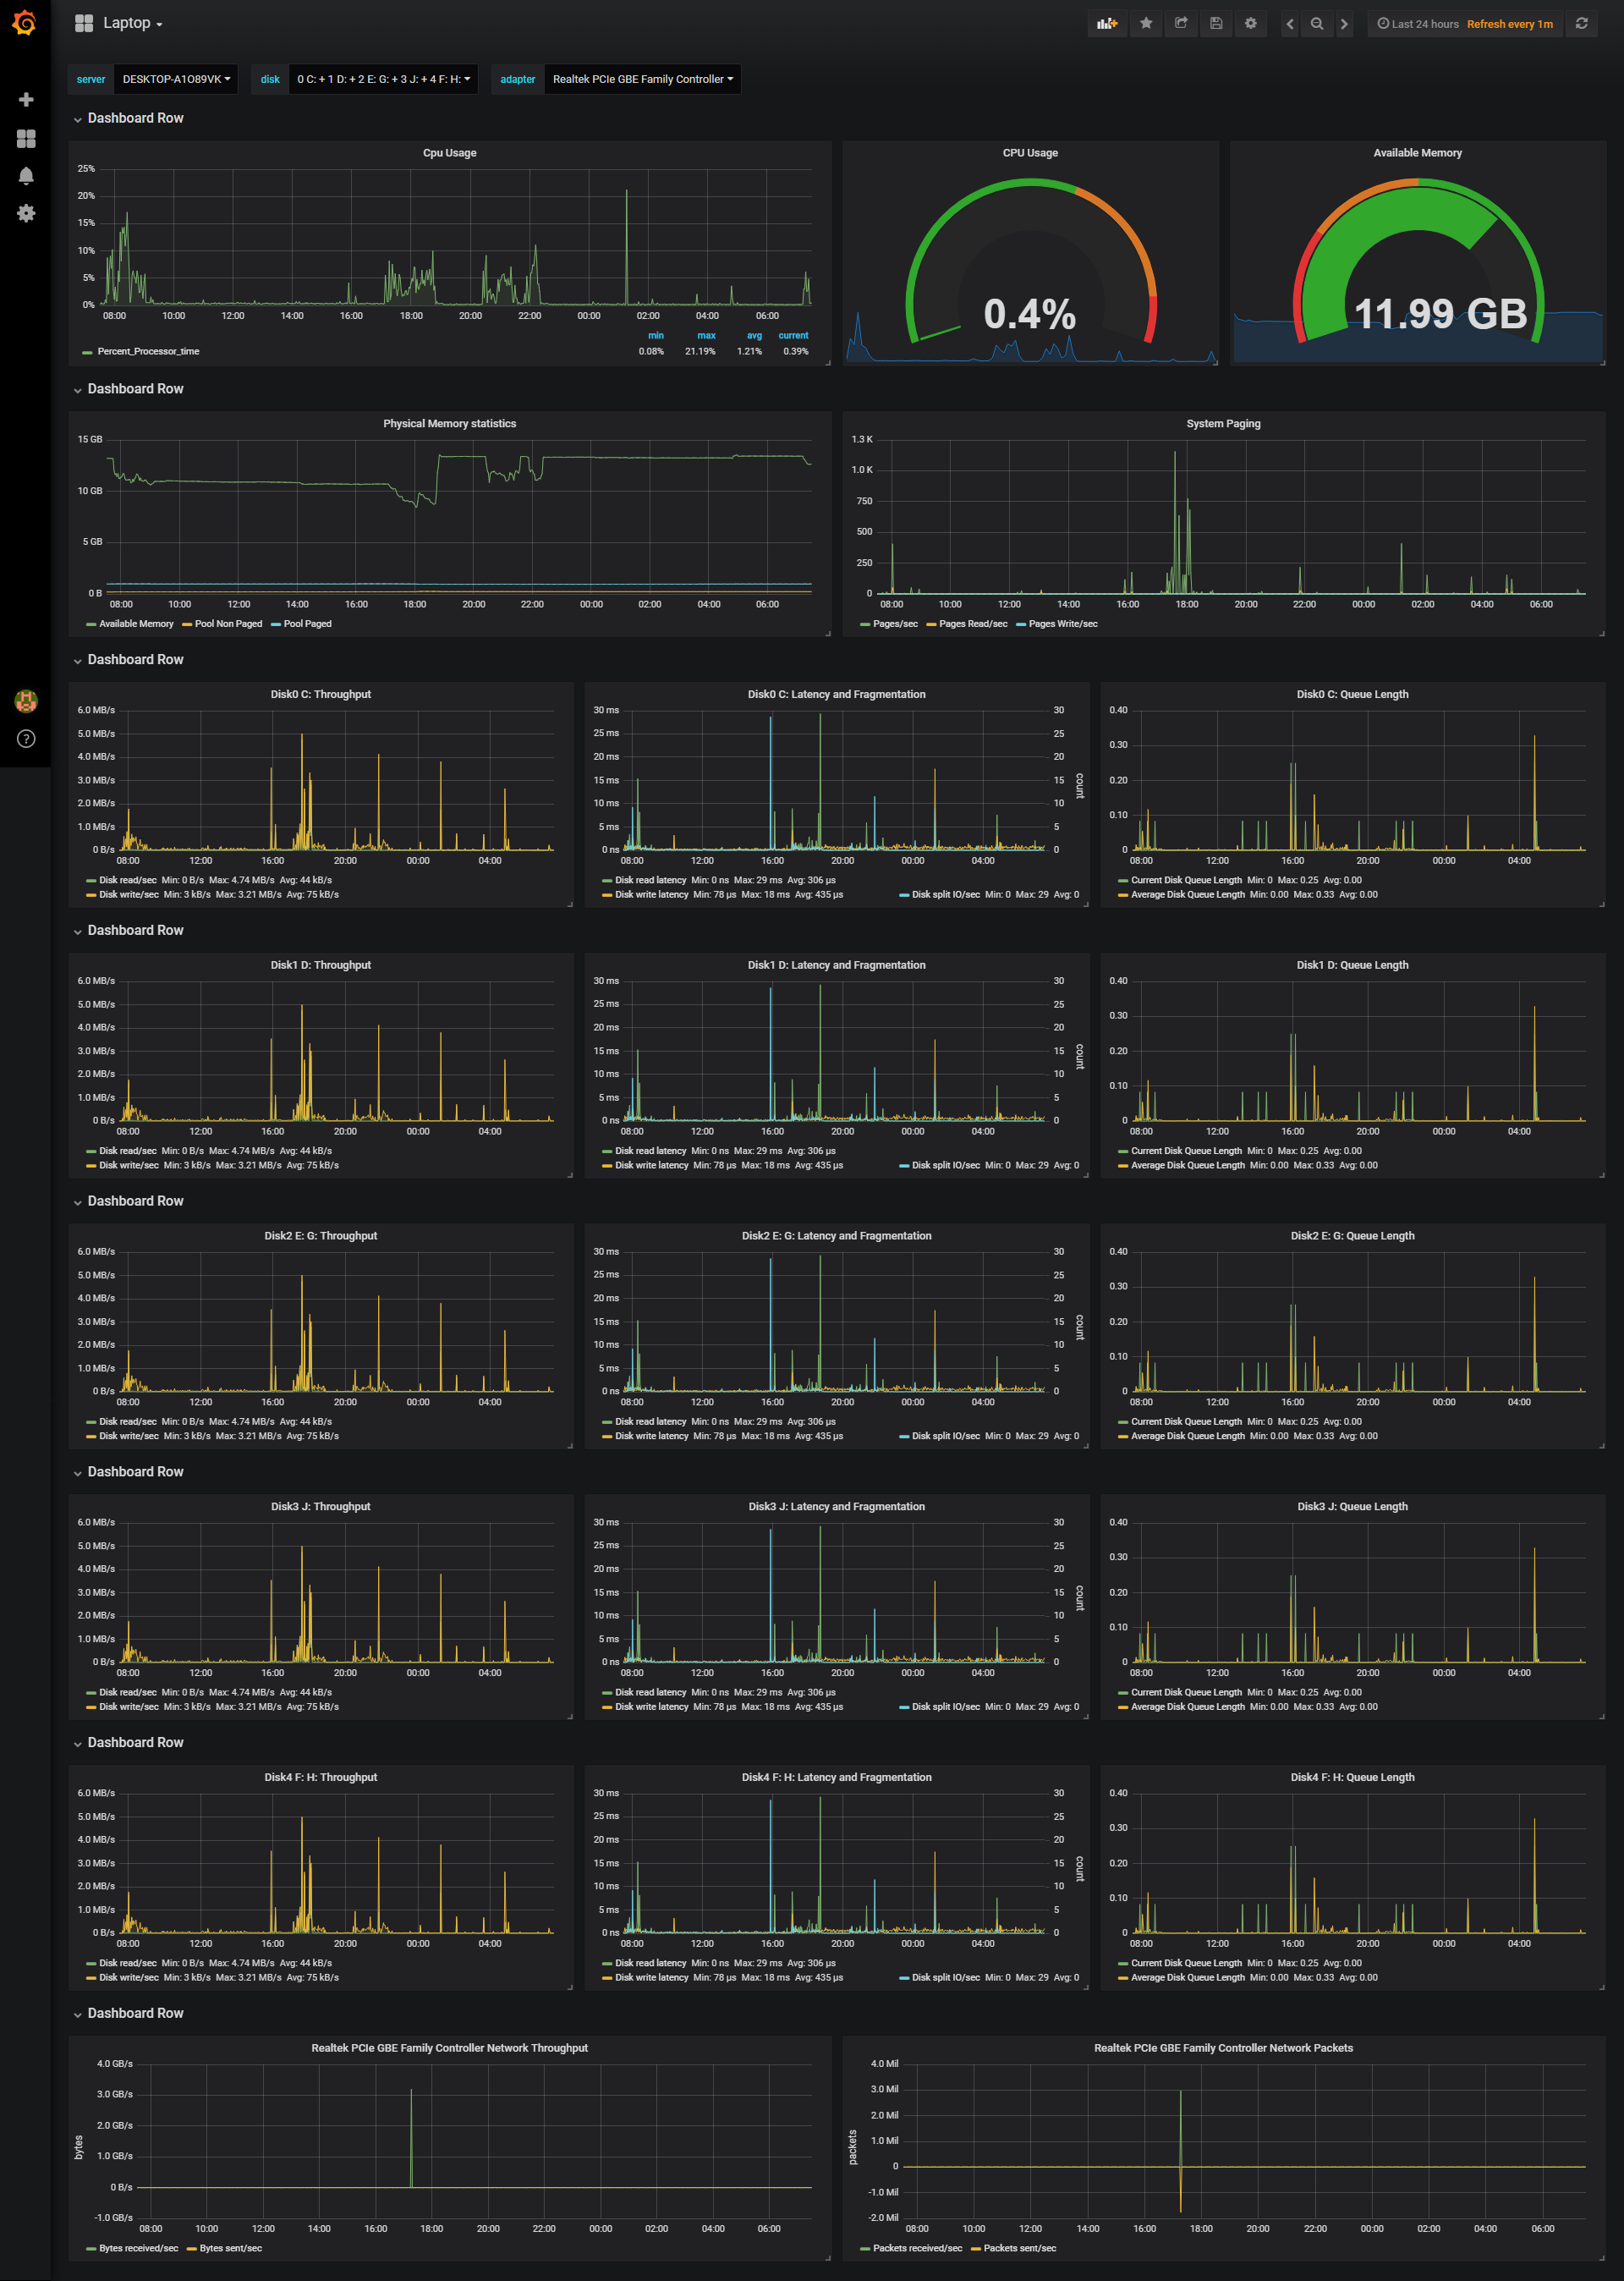1624x2281 pixels.
Task: Open Last 24 hours time picker
Action: click(1418, 24)
